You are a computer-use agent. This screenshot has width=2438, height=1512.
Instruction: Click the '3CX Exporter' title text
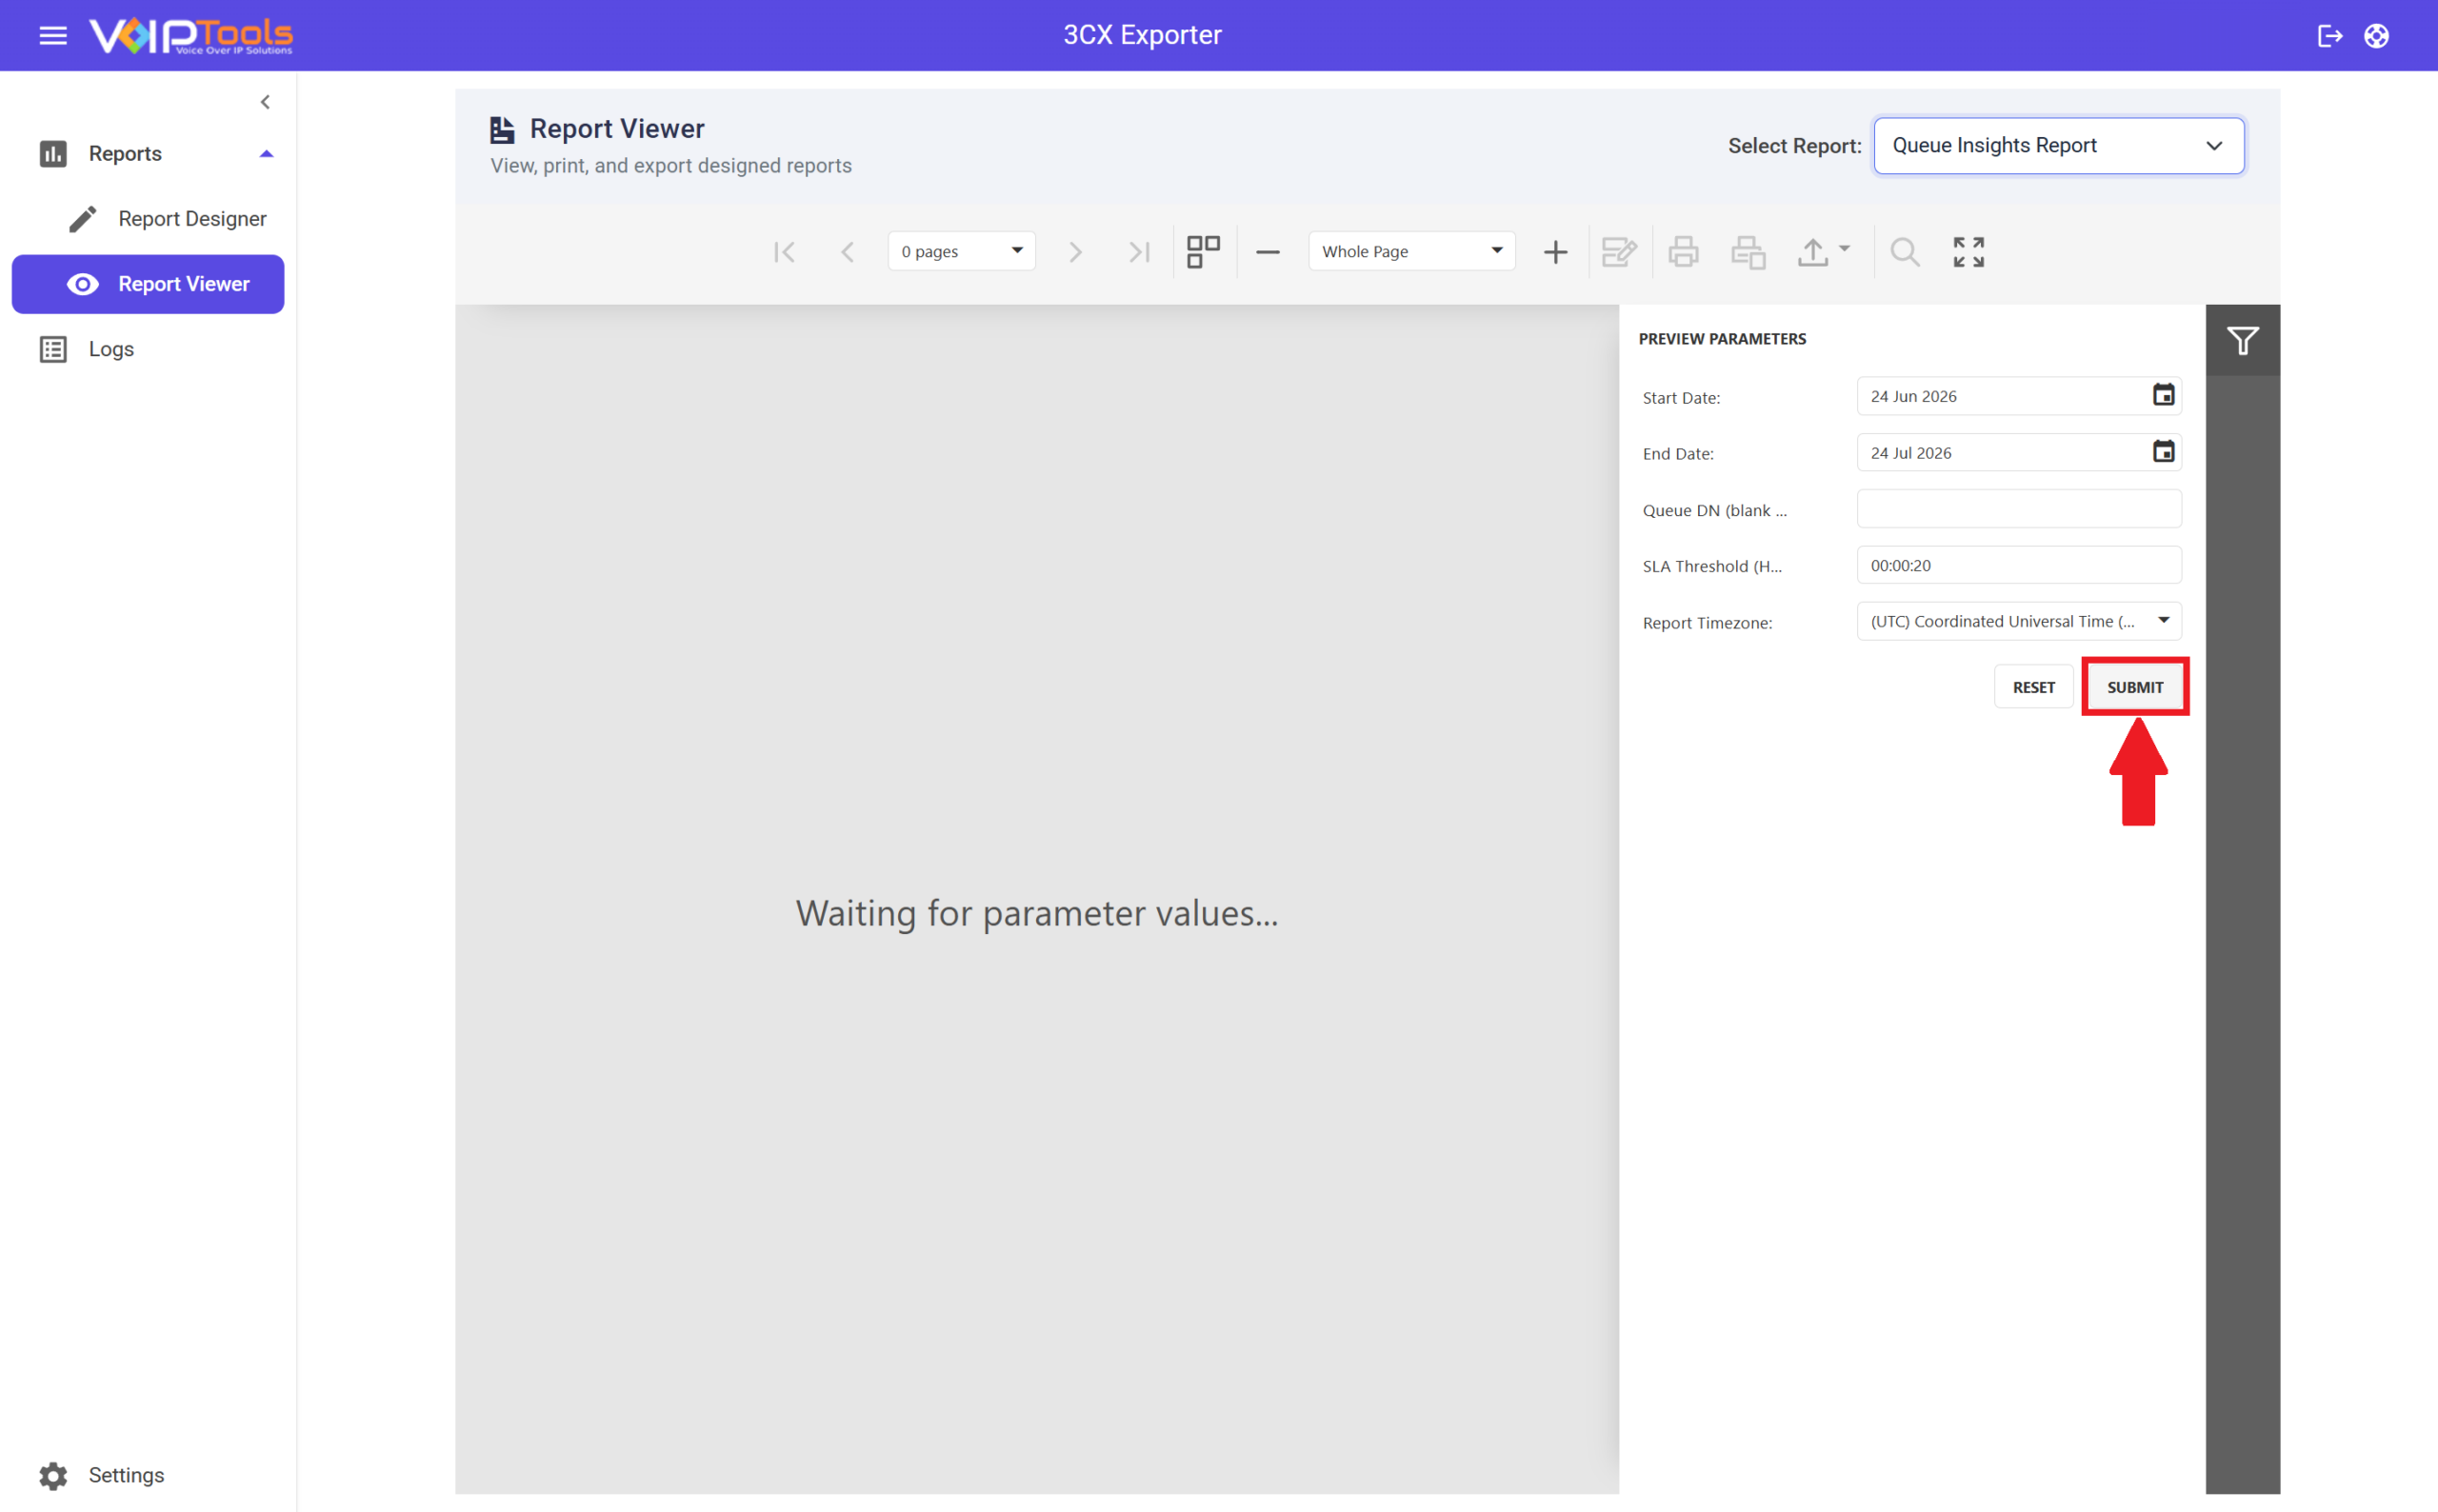(x=1142, y=35)
